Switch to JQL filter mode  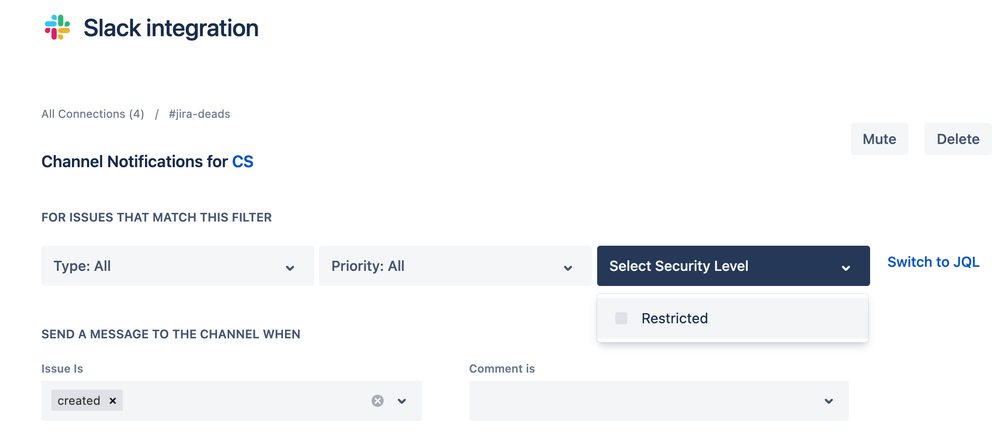pos(933,262)
